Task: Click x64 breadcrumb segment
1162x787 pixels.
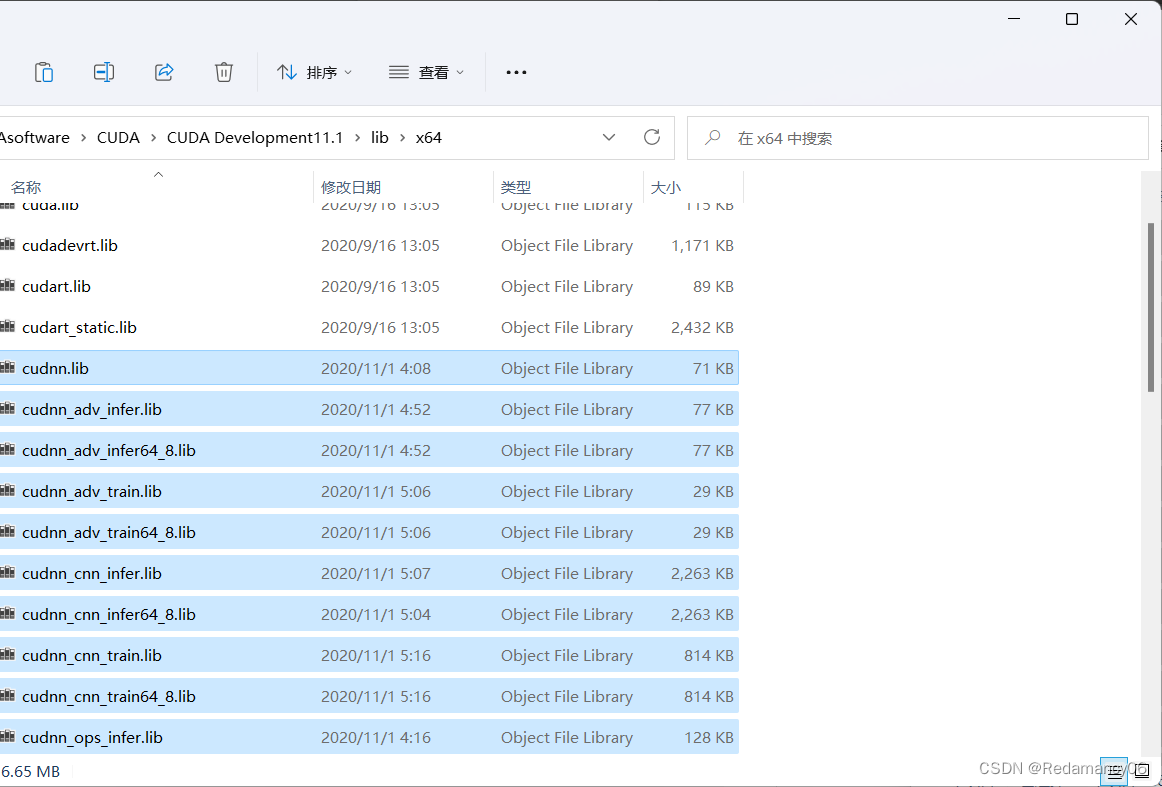Action: [x=428, y=138]
